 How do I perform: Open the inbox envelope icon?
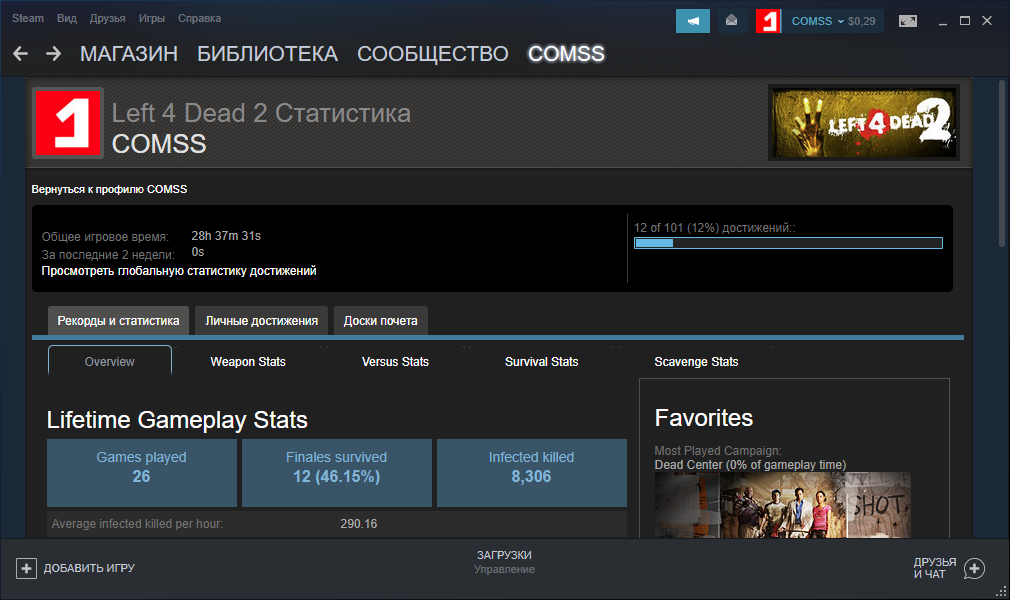[732, 21]
